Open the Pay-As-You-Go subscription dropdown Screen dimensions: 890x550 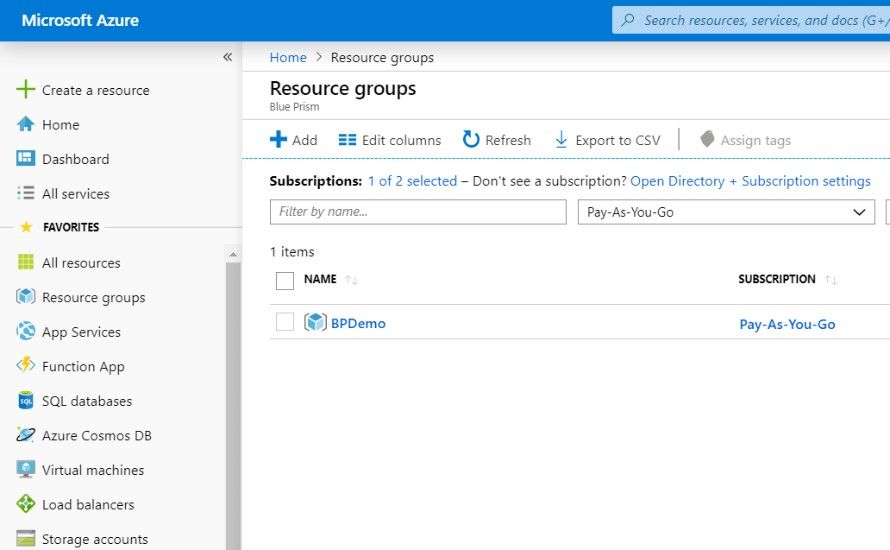(726, 212)
